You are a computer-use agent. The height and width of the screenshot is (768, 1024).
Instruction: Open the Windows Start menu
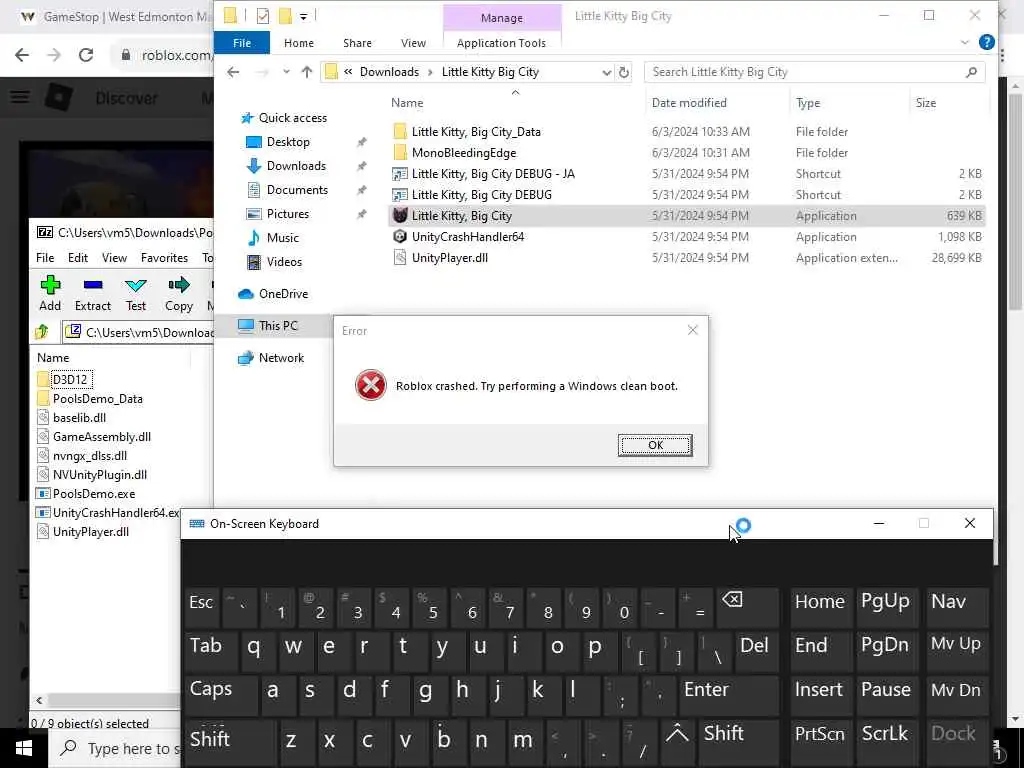24,748
